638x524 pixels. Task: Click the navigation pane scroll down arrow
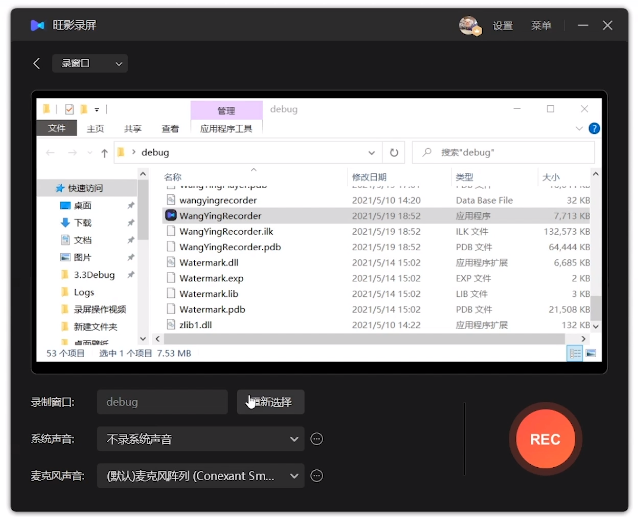[143, 338]
